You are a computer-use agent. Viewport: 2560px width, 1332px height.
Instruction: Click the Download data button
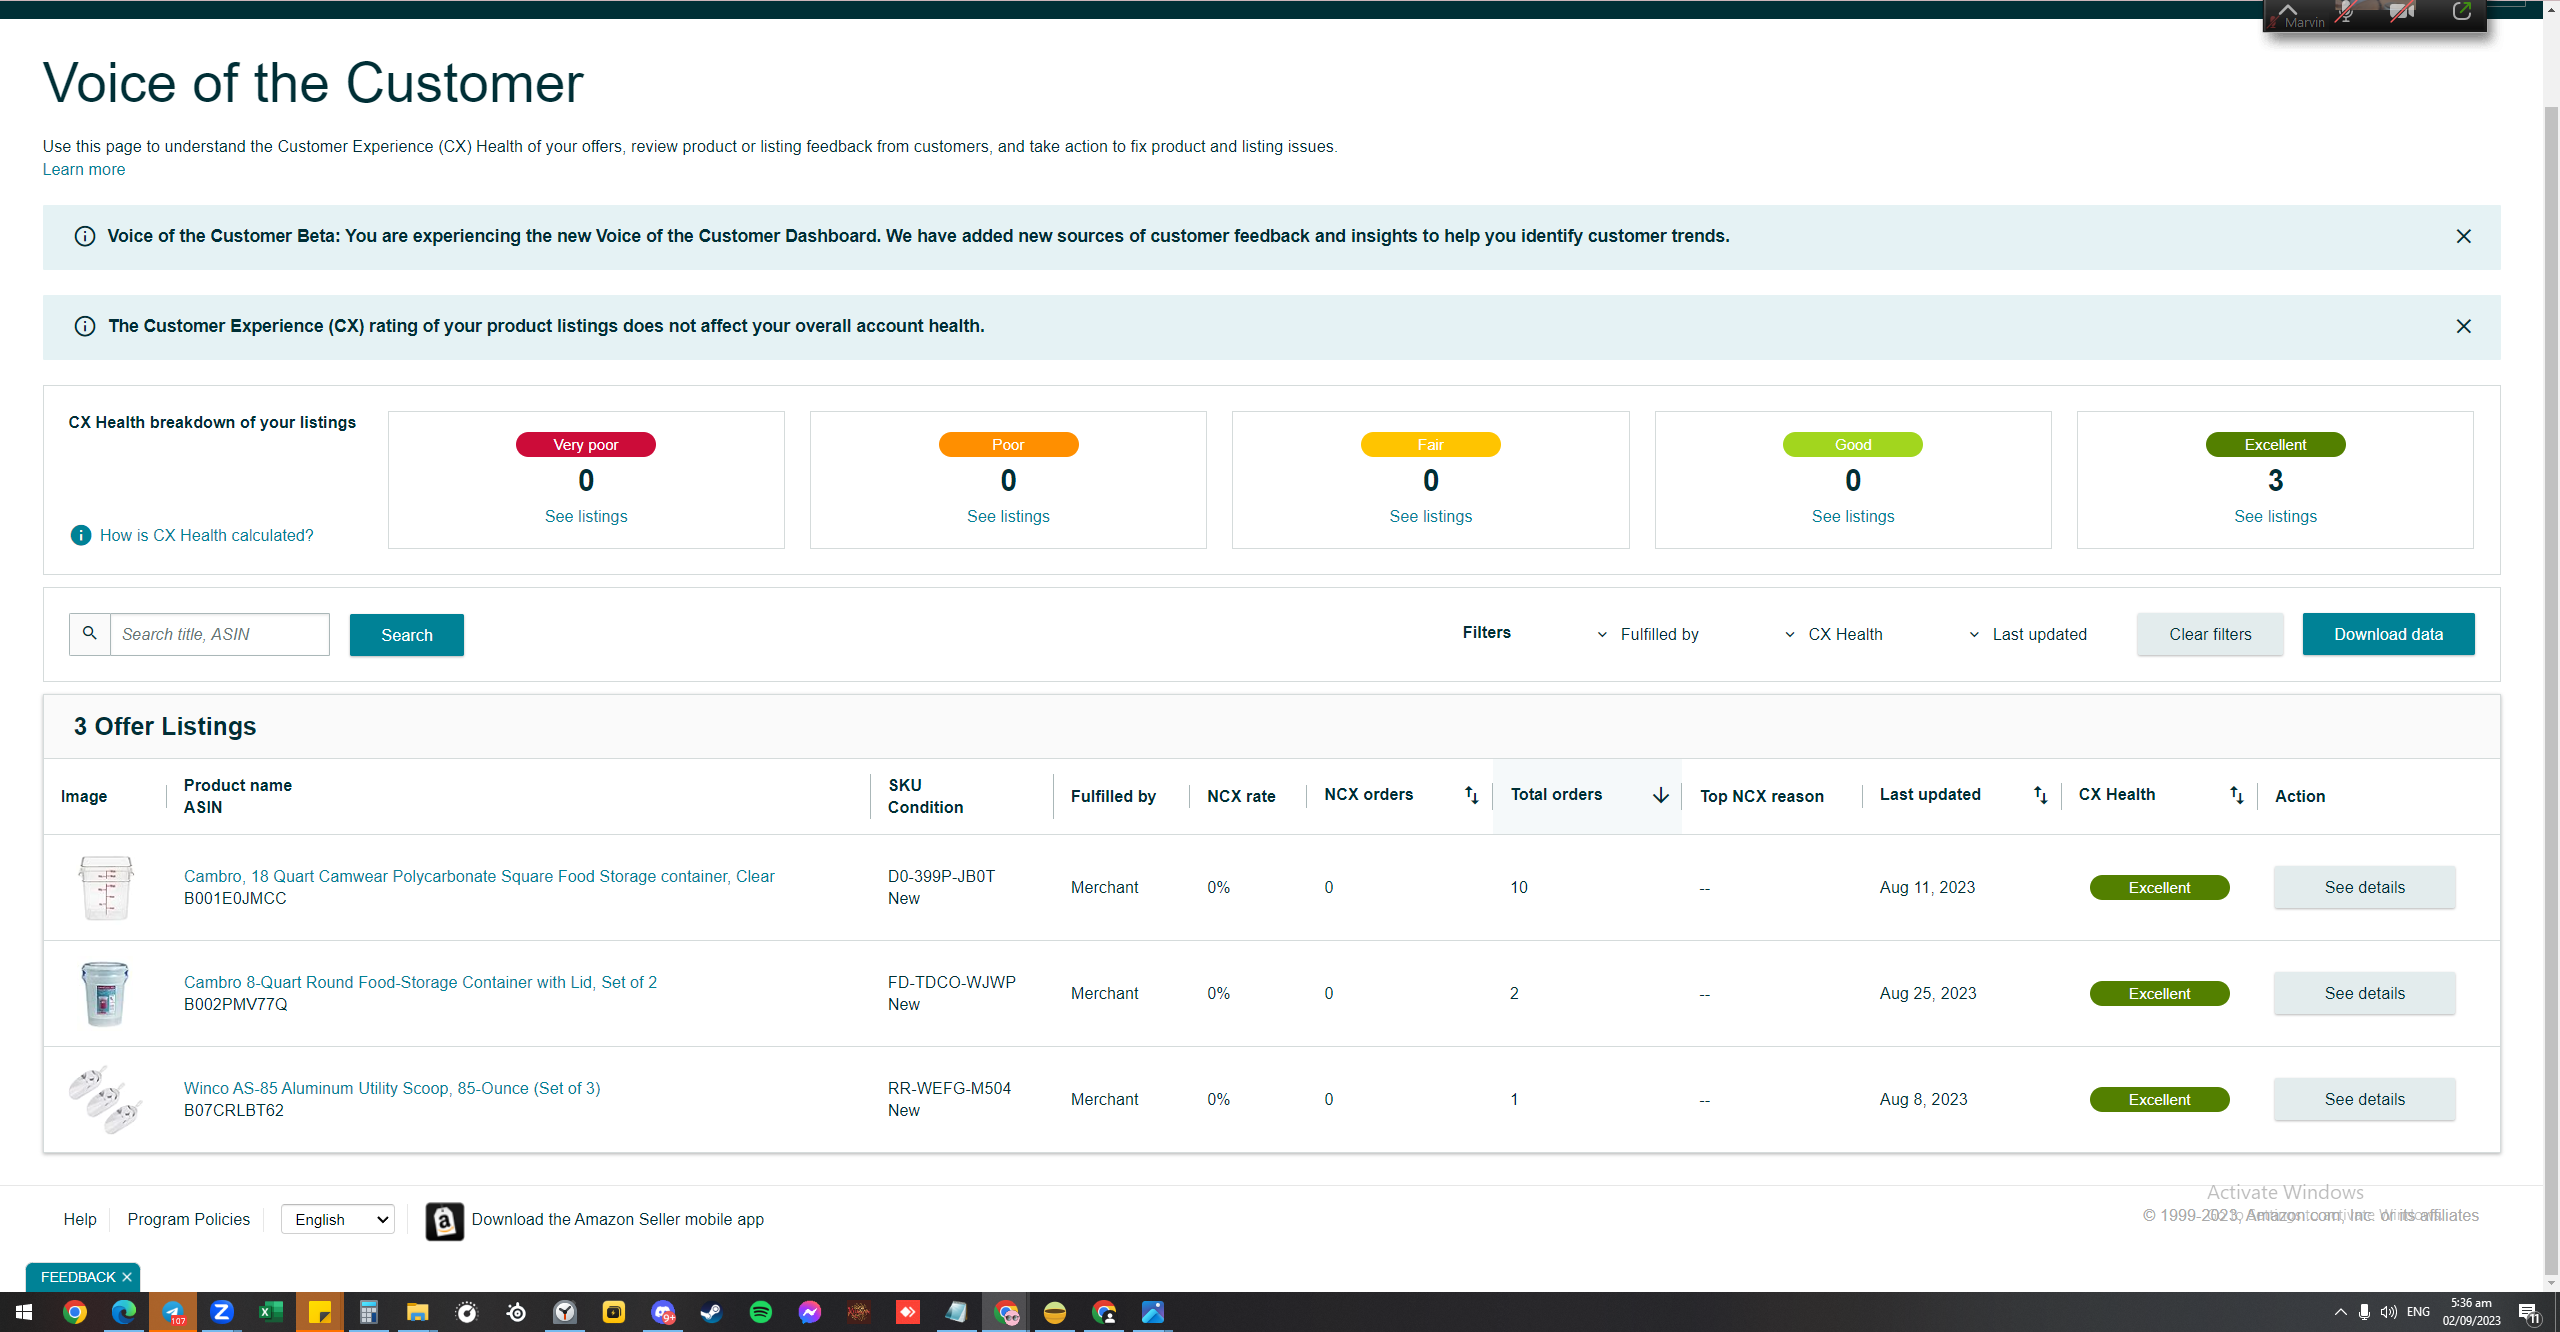[2389, 635]
